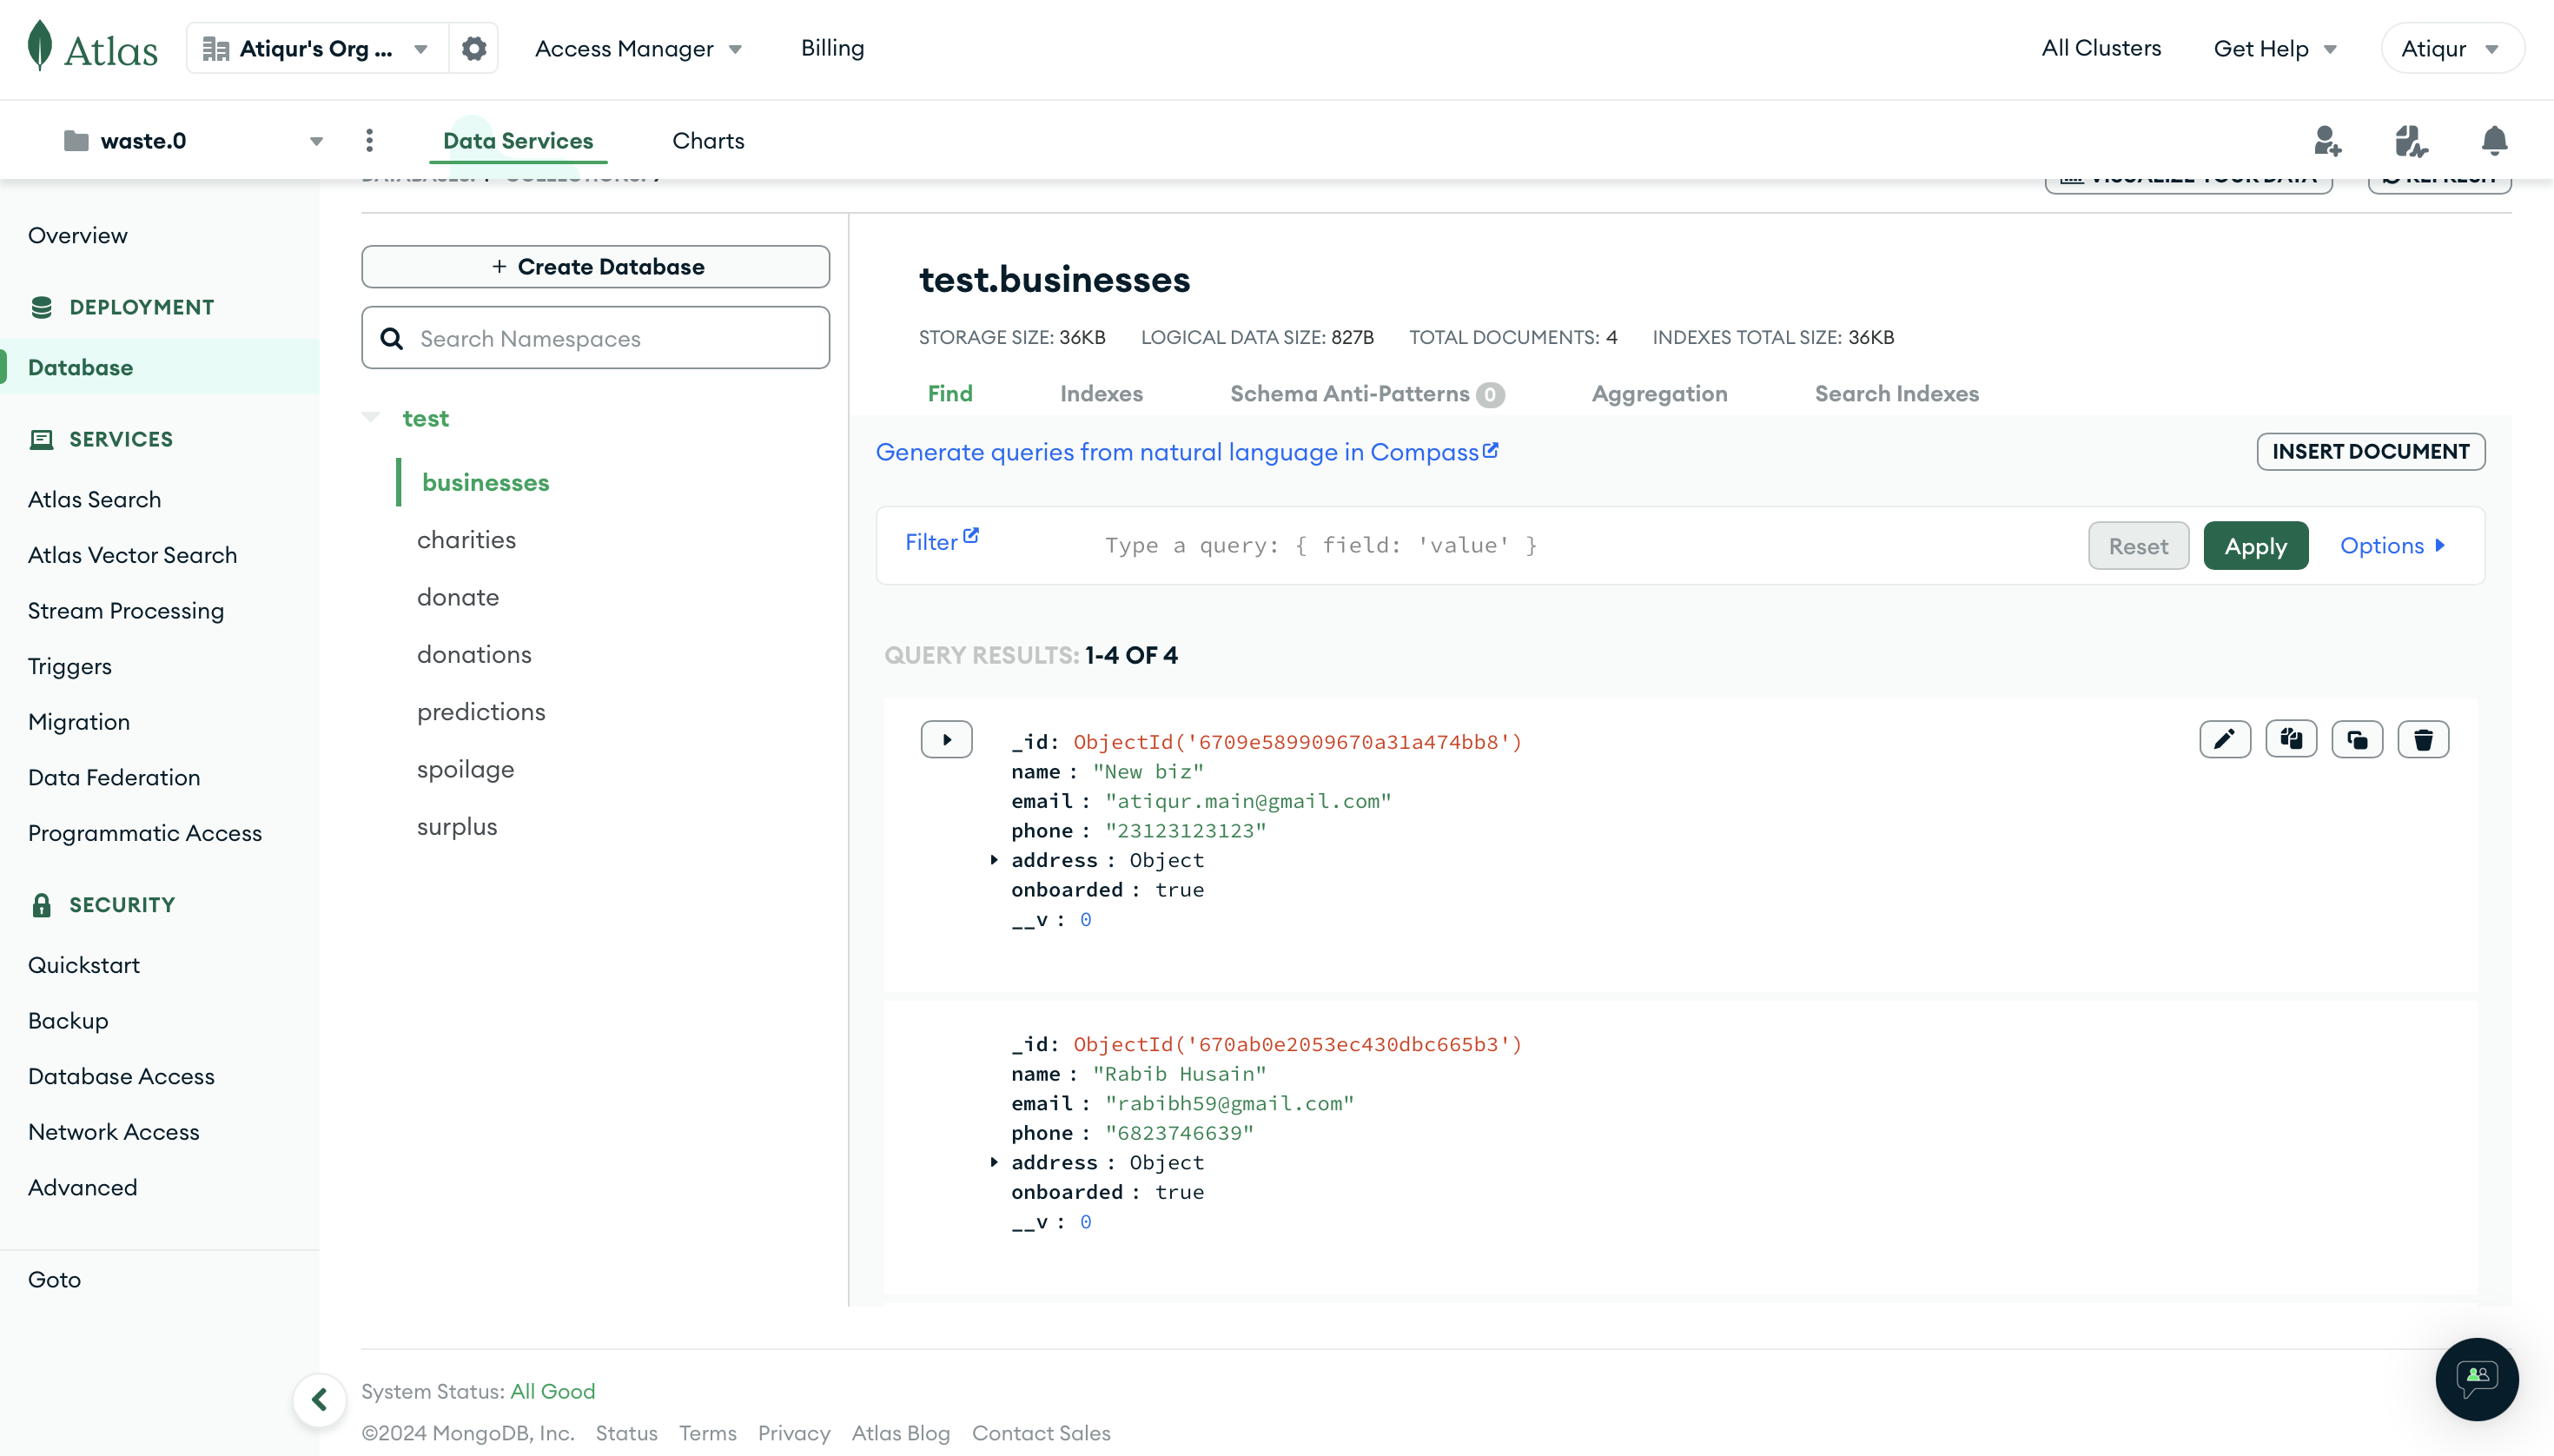2554x1456 pixels.
Task: Open project activity feed icon
Action: [x=2411, y=141]
